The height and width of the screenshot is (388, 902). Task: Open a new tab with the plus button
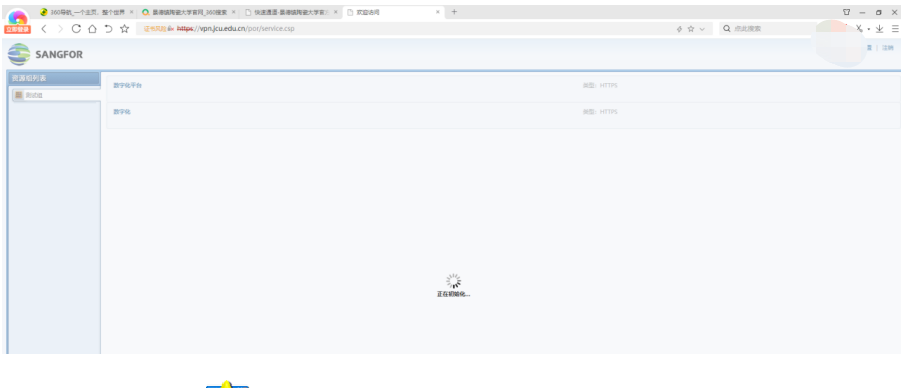454,12
